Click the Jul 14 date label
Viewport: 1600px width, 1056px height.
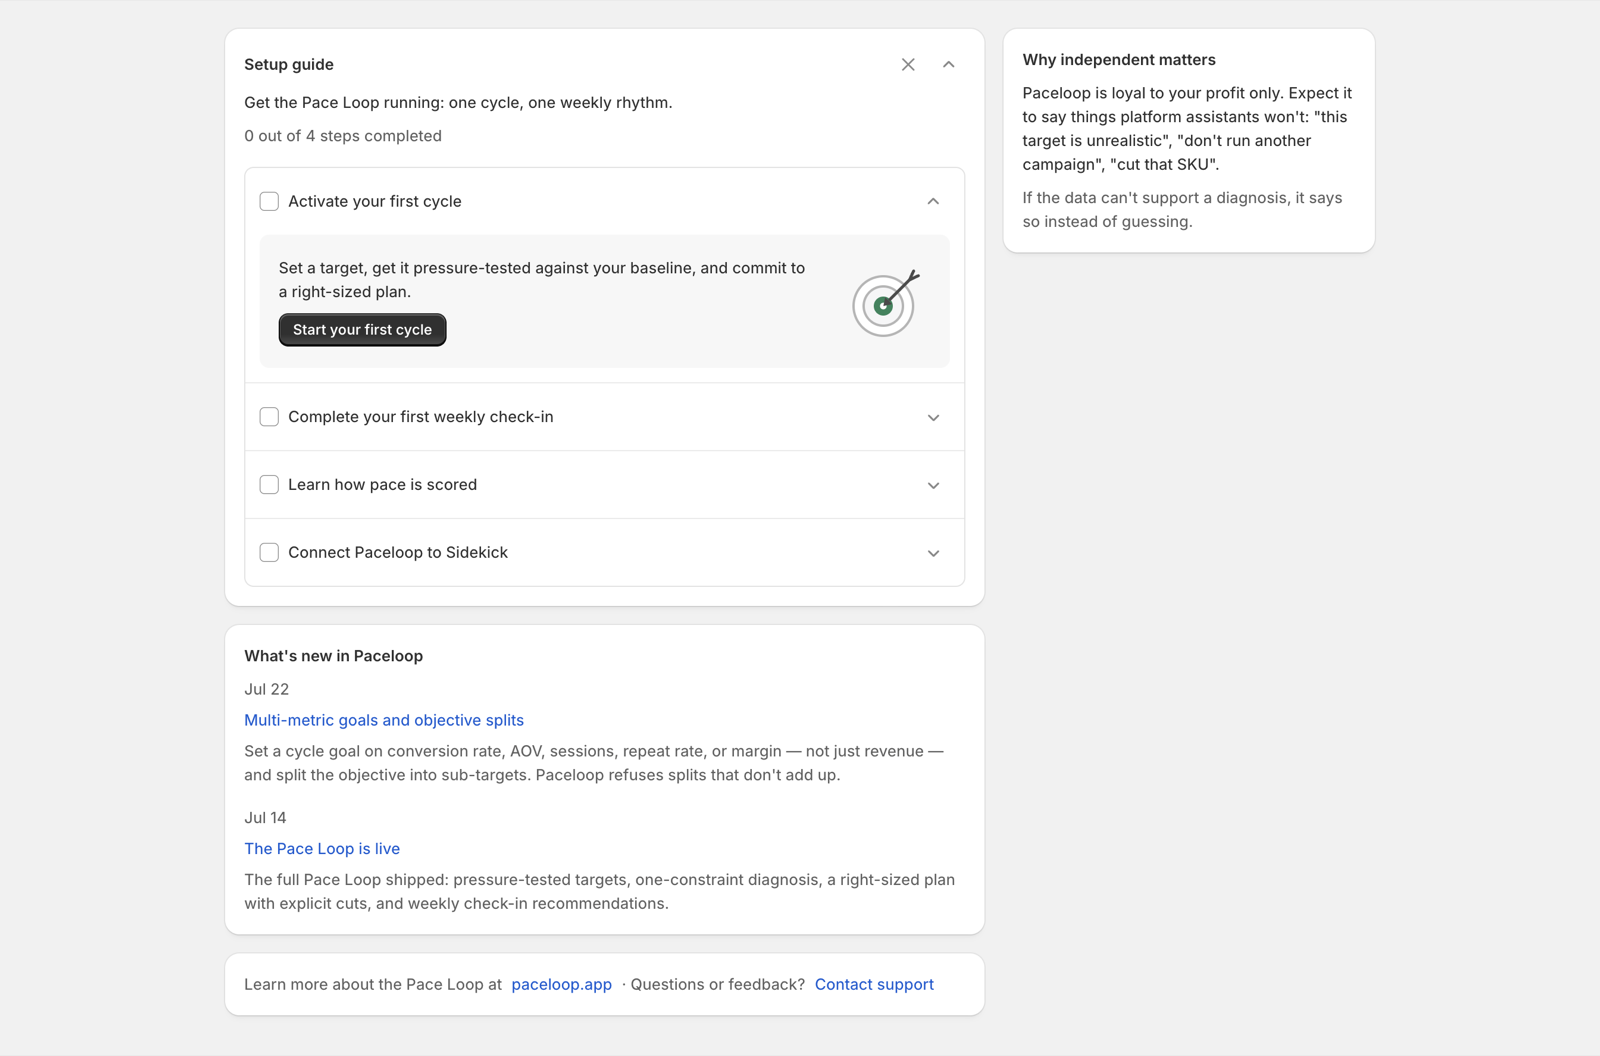tap(265, 817)
